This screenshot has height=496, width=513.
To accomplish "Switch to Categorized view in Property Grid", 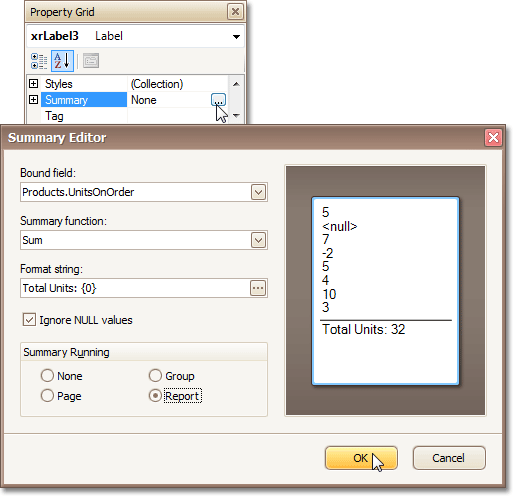I will [x=39, y=61].
